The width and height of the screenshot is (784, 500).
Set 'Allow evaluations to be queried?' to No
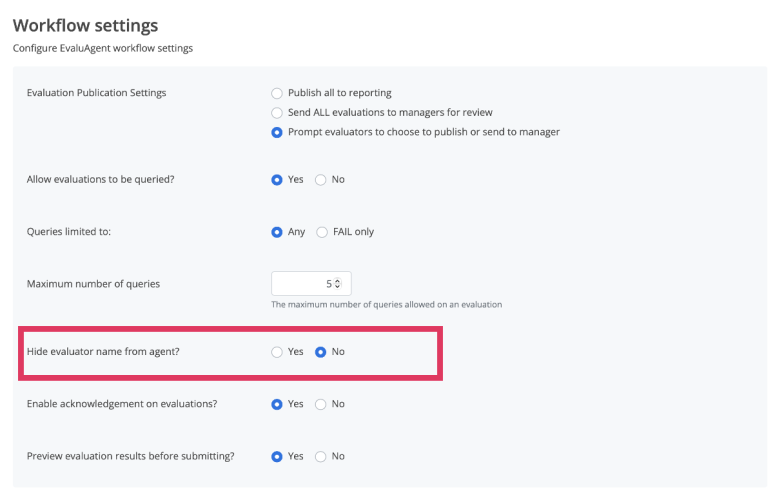[x=321, y=180]
